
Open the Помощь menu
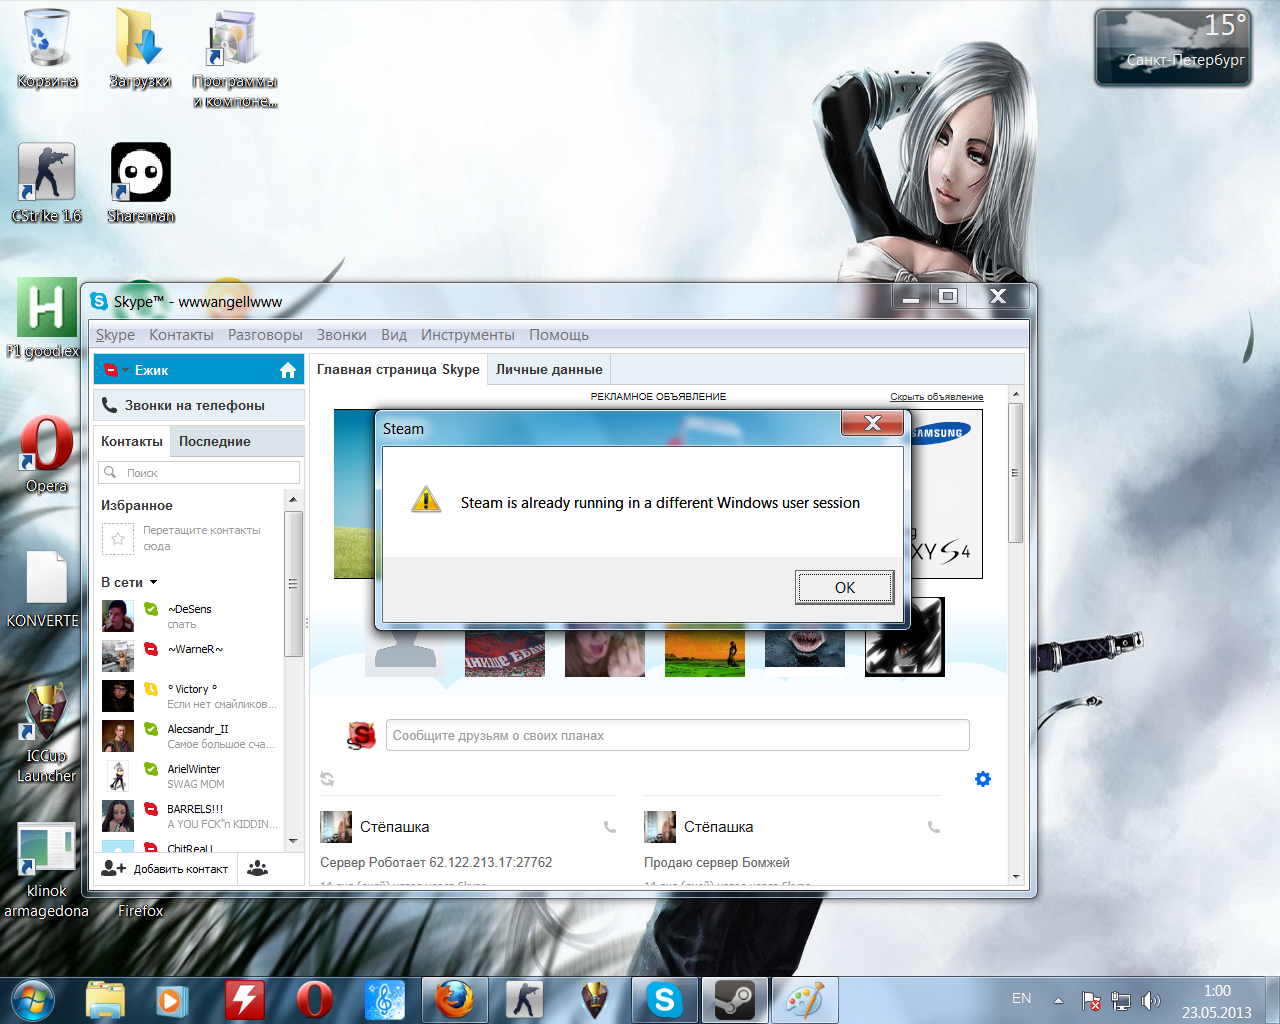[x=559, y=335]
